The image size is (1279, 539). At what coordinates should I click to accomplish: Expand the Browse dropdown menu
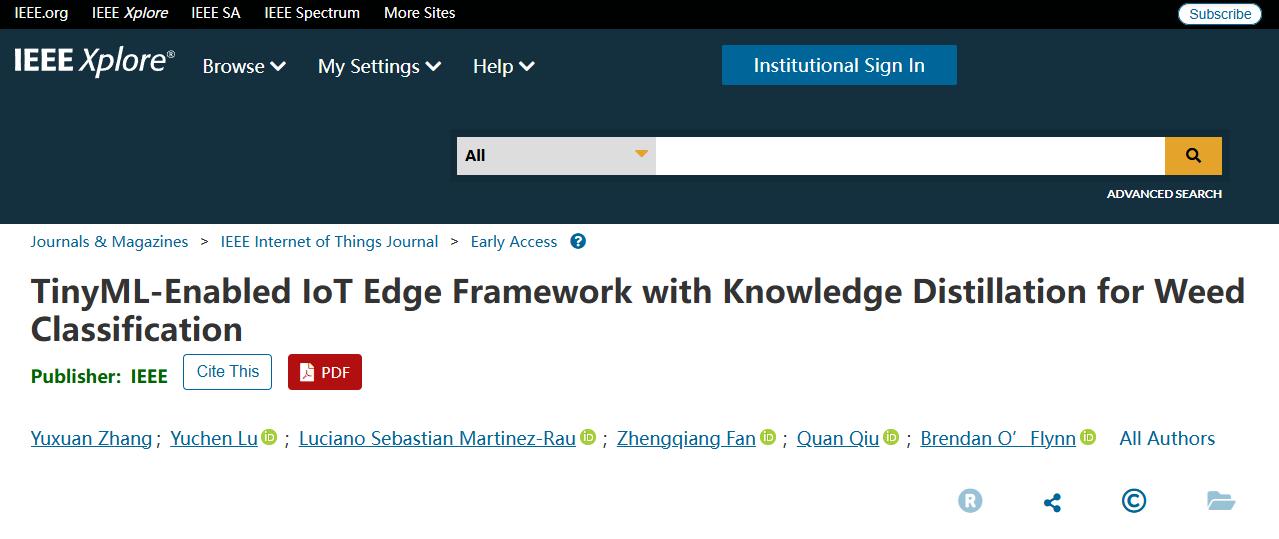click(244, 66)
